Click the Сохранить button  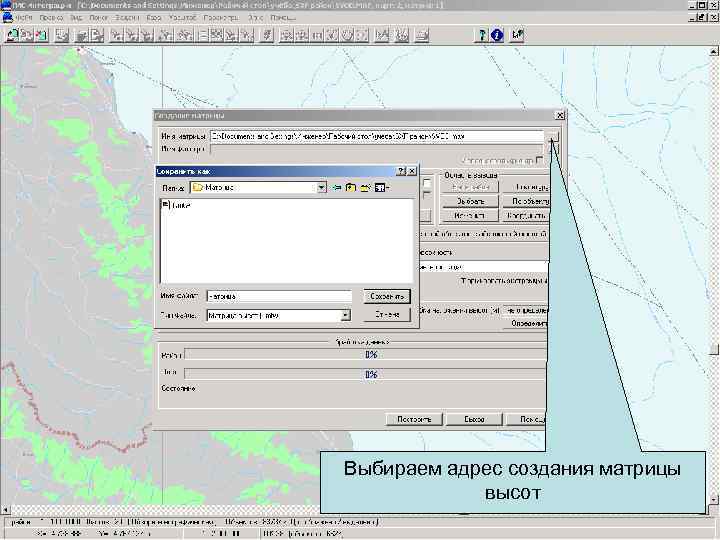[x=387, y=297]
